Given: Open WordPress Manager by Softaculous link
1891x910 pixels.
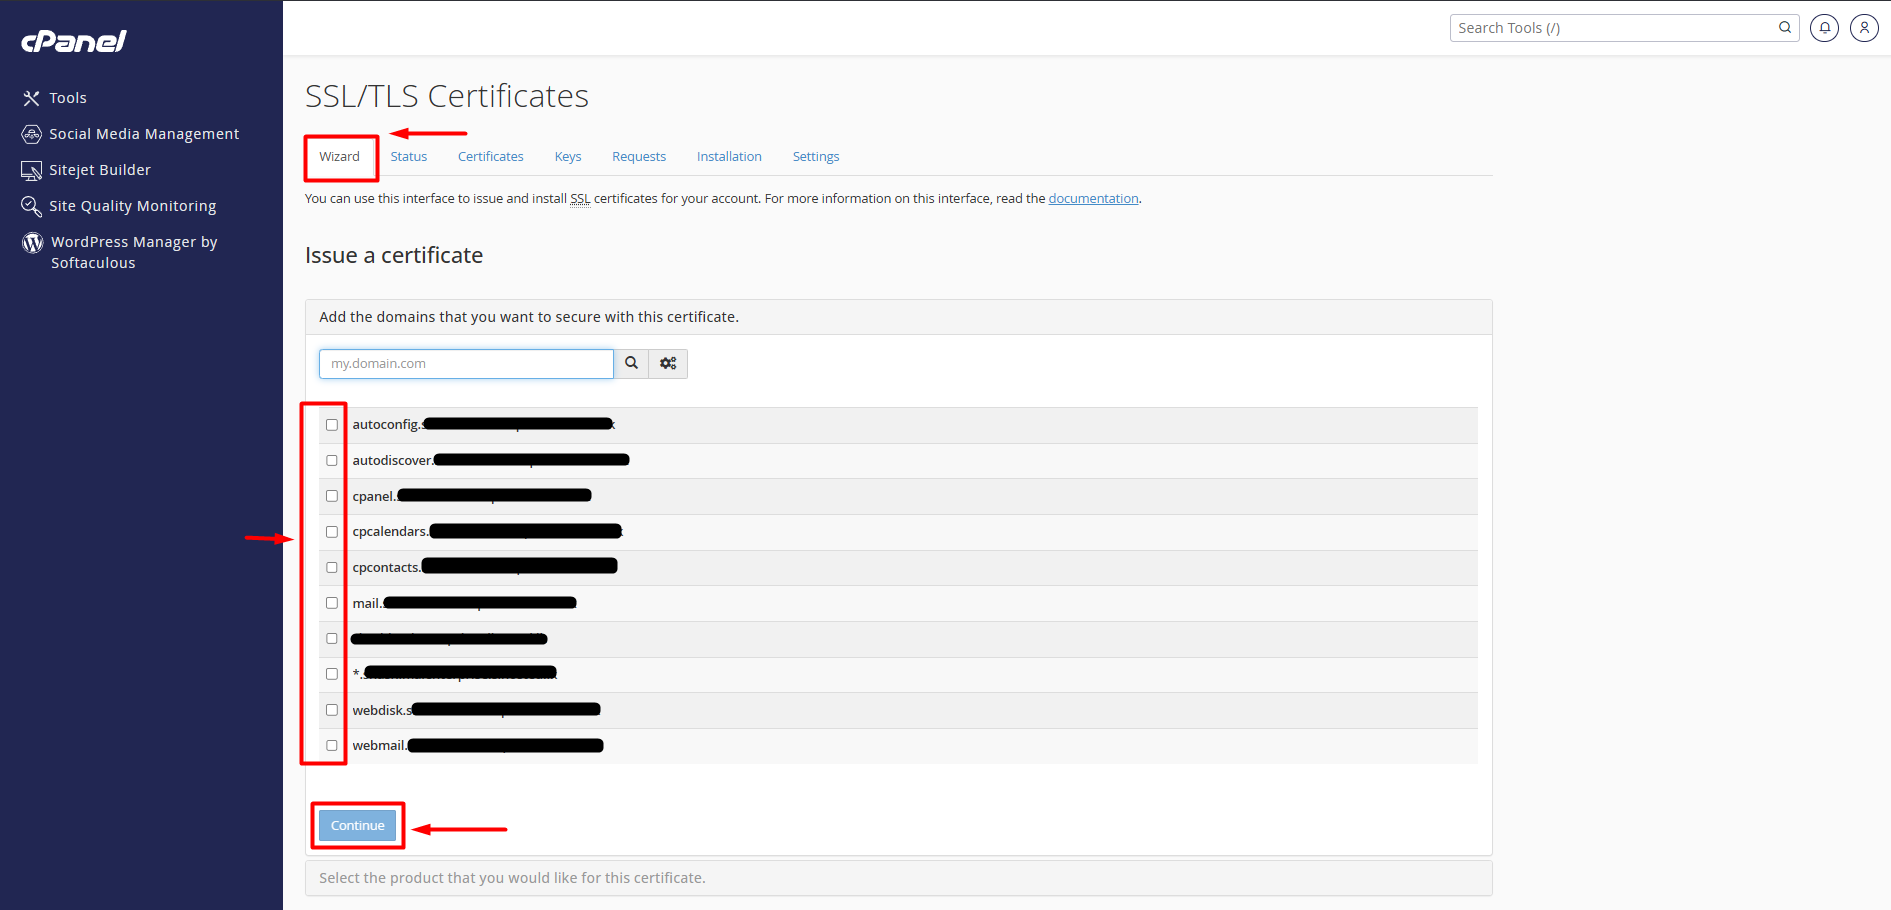Looking at the screenshot, I should click(134, 252).
